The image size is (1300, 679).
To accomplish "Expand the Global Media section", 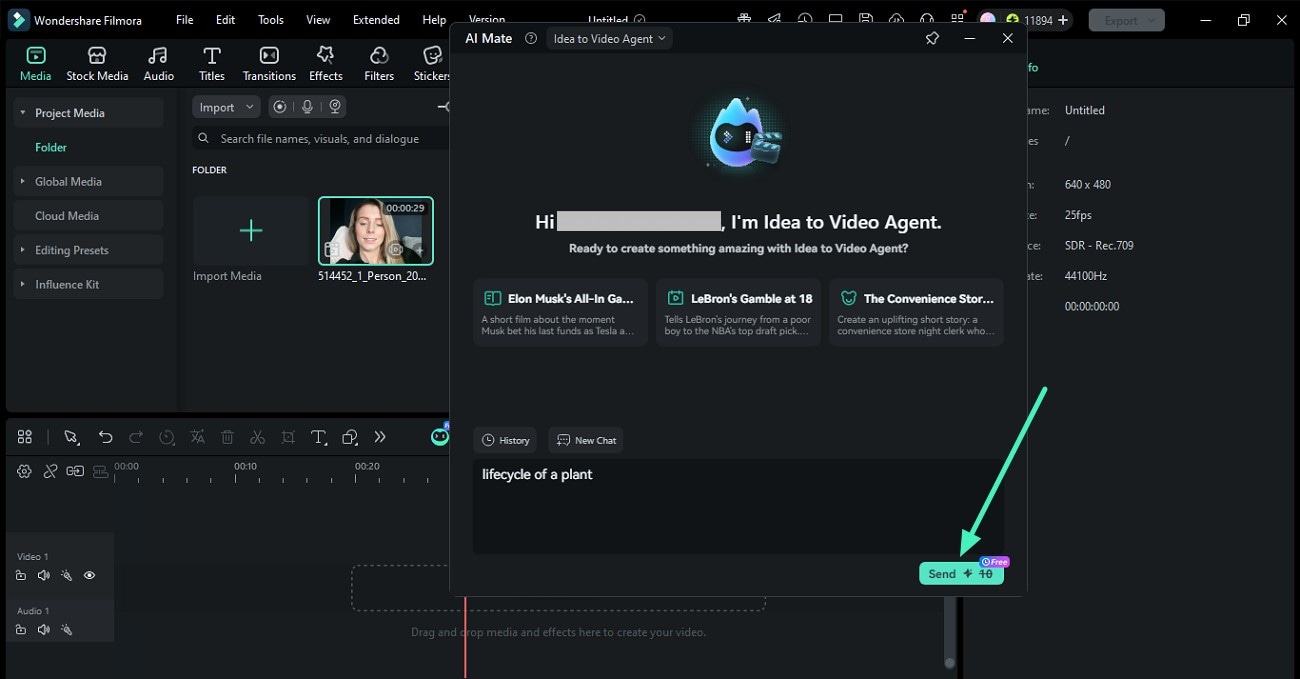I will pyautogui.click(x=23, y=181).
